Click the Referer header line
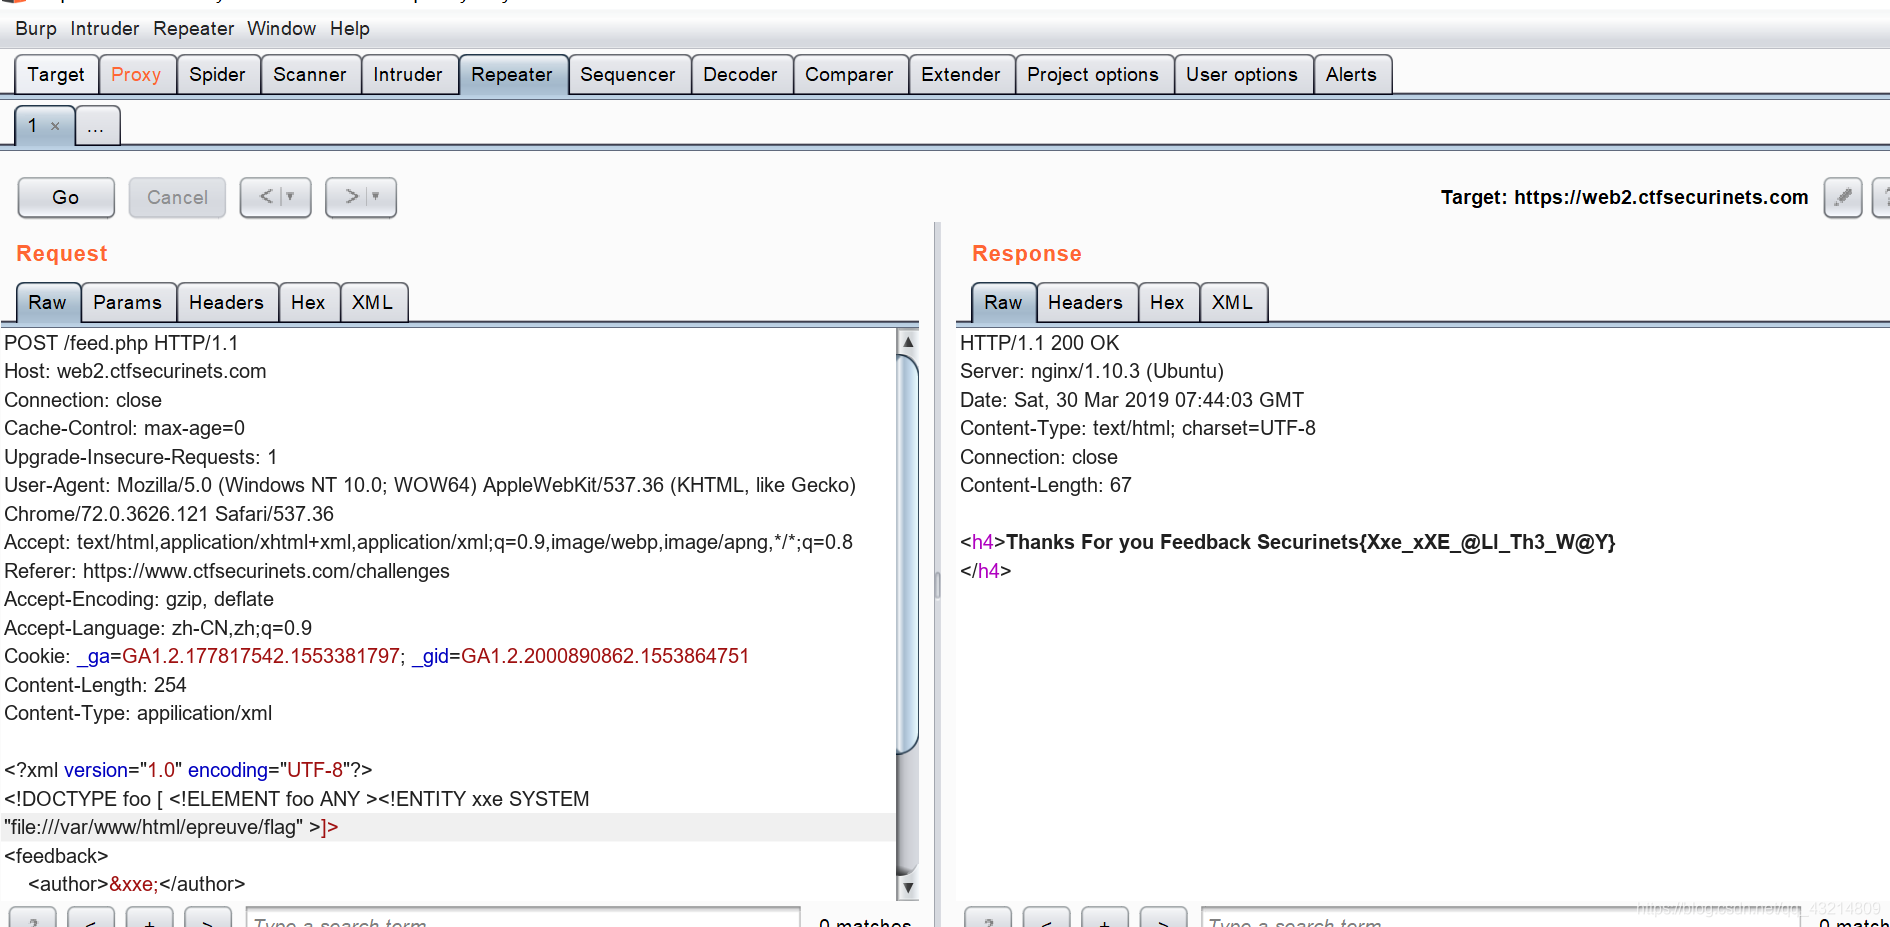Viewport: 1890px width, 927px height. click(x=227, y=571)
